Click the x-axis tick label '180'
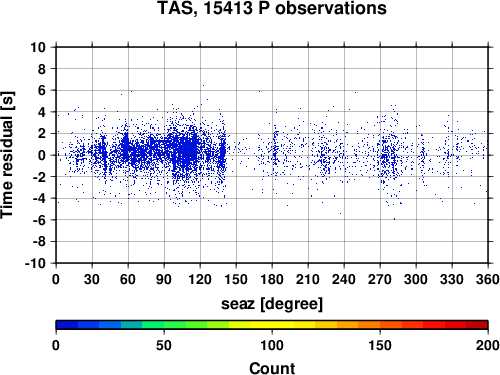This screenshot has width=500, height=375. point(272,279)
